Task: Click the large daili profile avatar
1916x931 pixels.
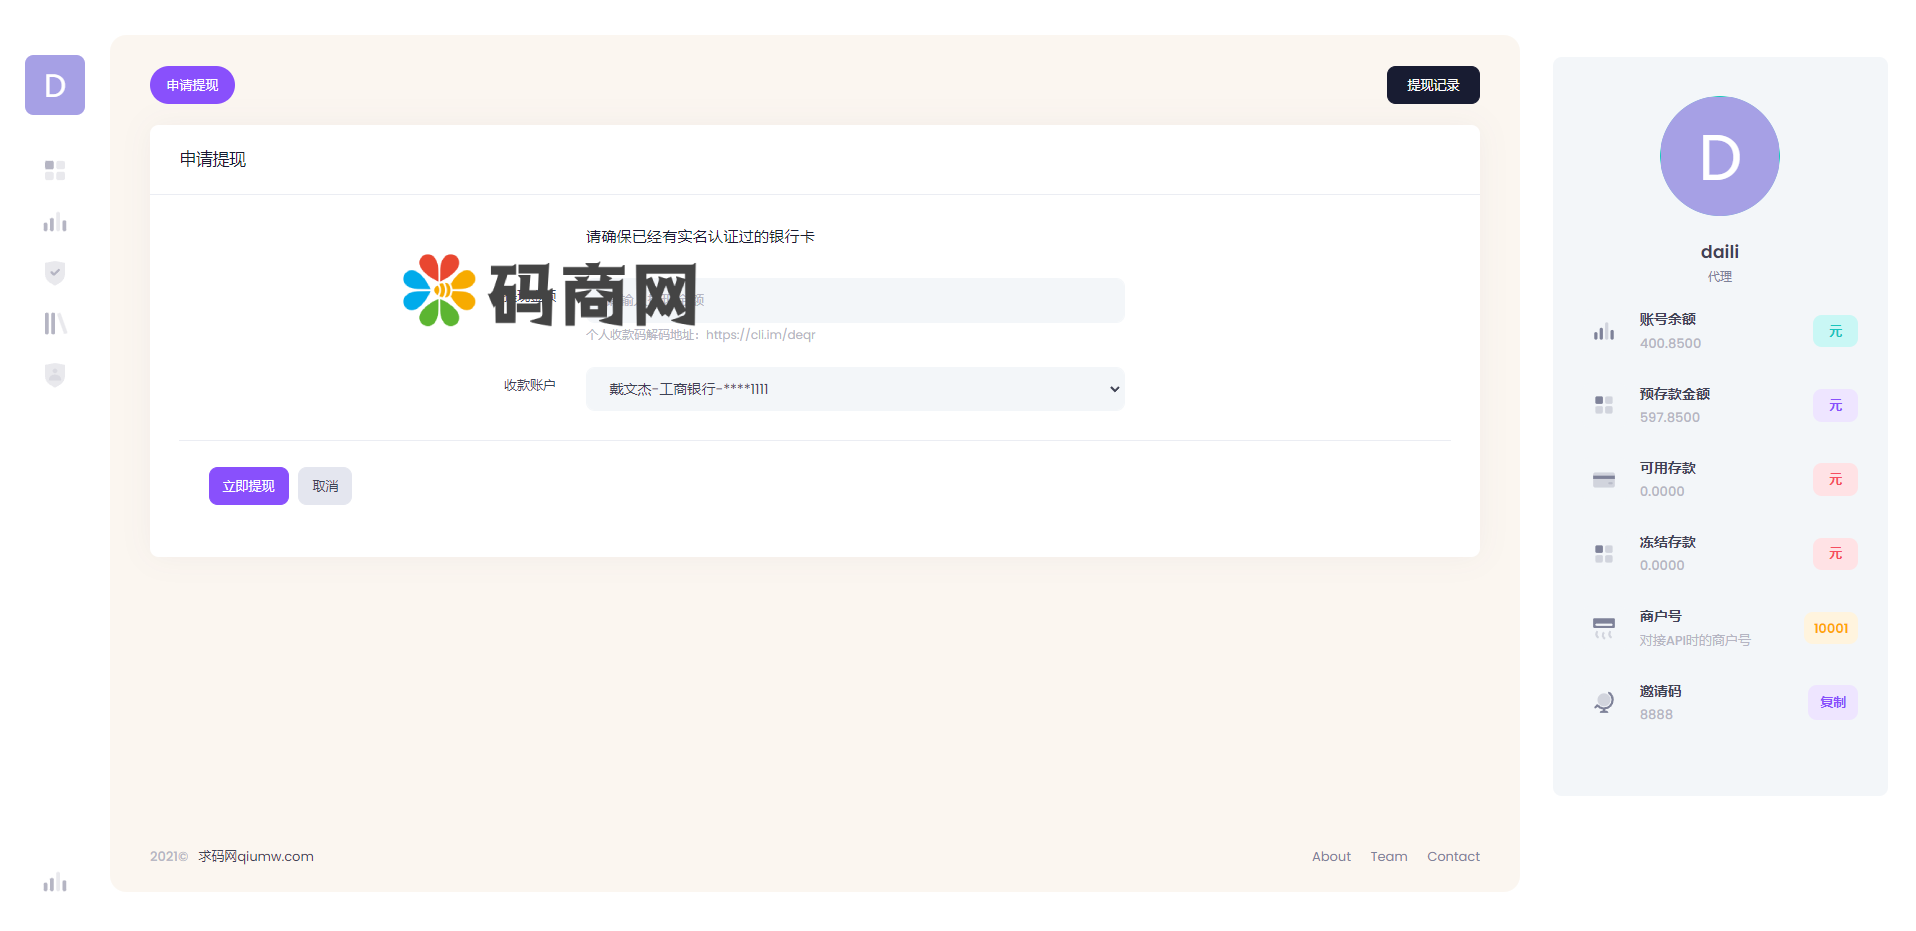Action: pyautogui.click(x=1719, y=156)
